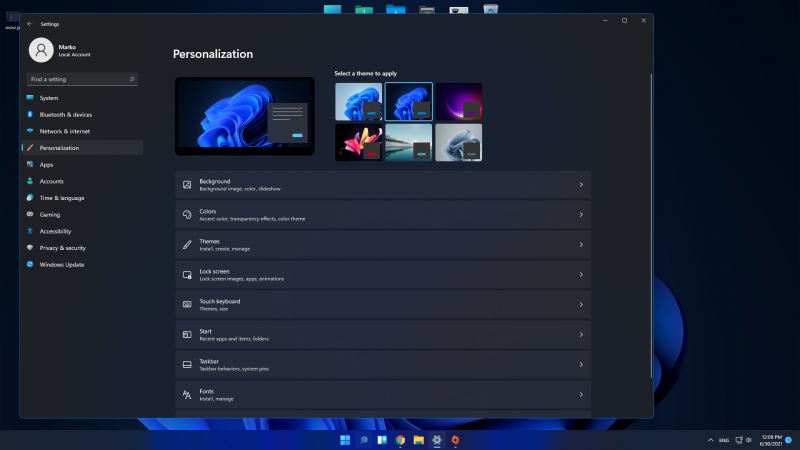
Task: Go to Network & internet section
Action: (82, 131)
